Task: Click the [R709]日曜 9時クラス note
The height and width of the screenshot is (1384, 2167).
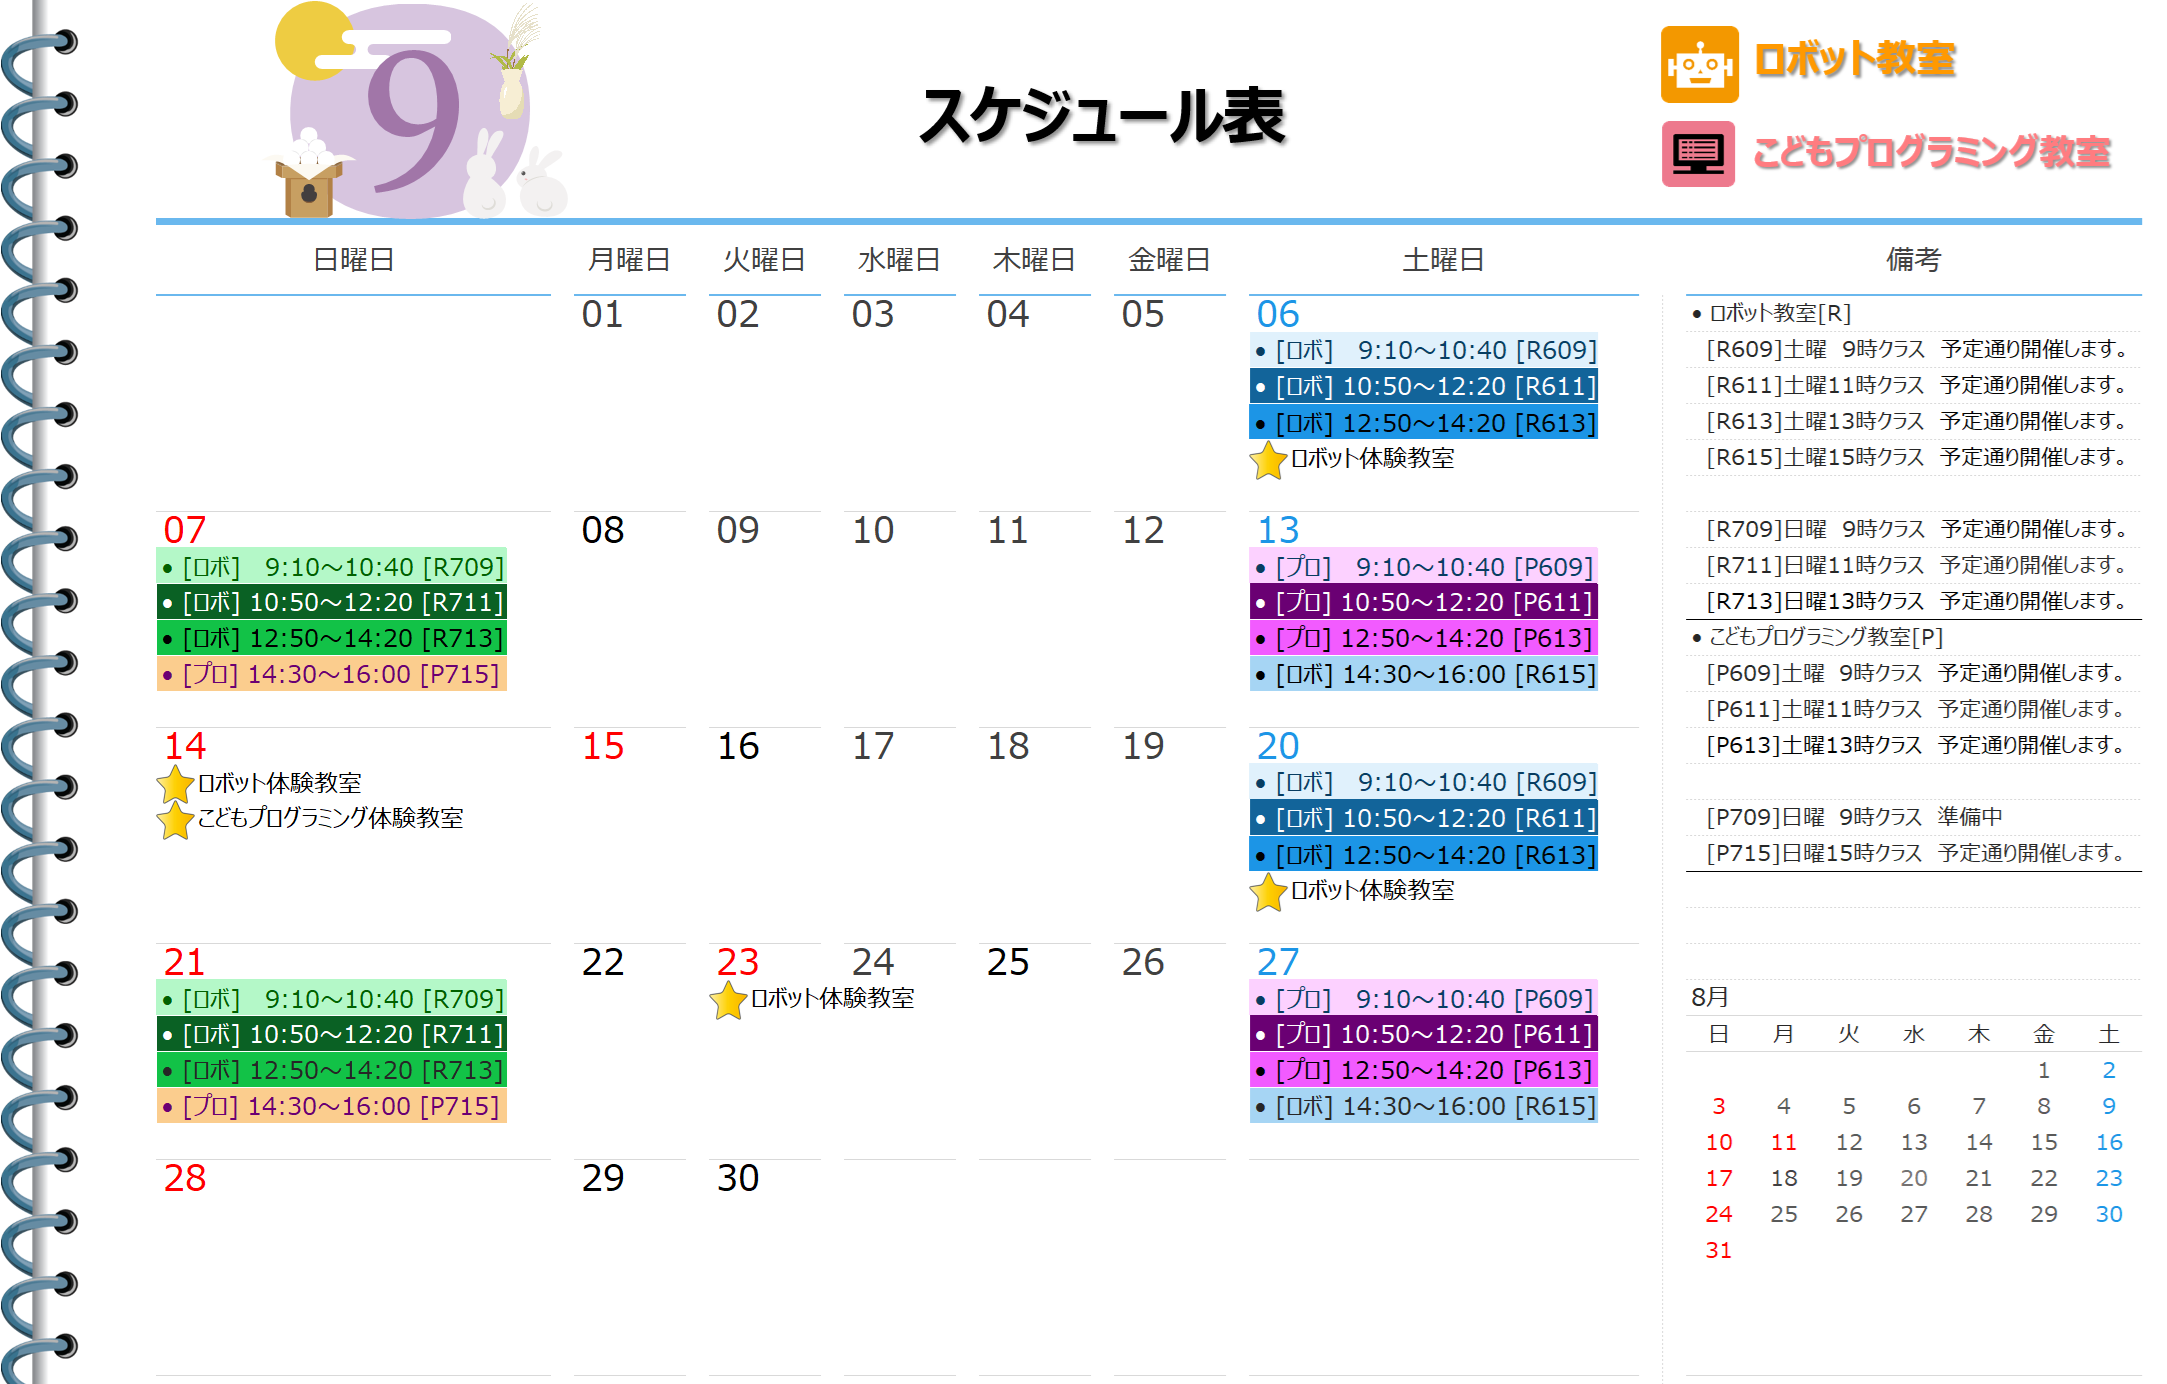Action: click(1917, 529)
